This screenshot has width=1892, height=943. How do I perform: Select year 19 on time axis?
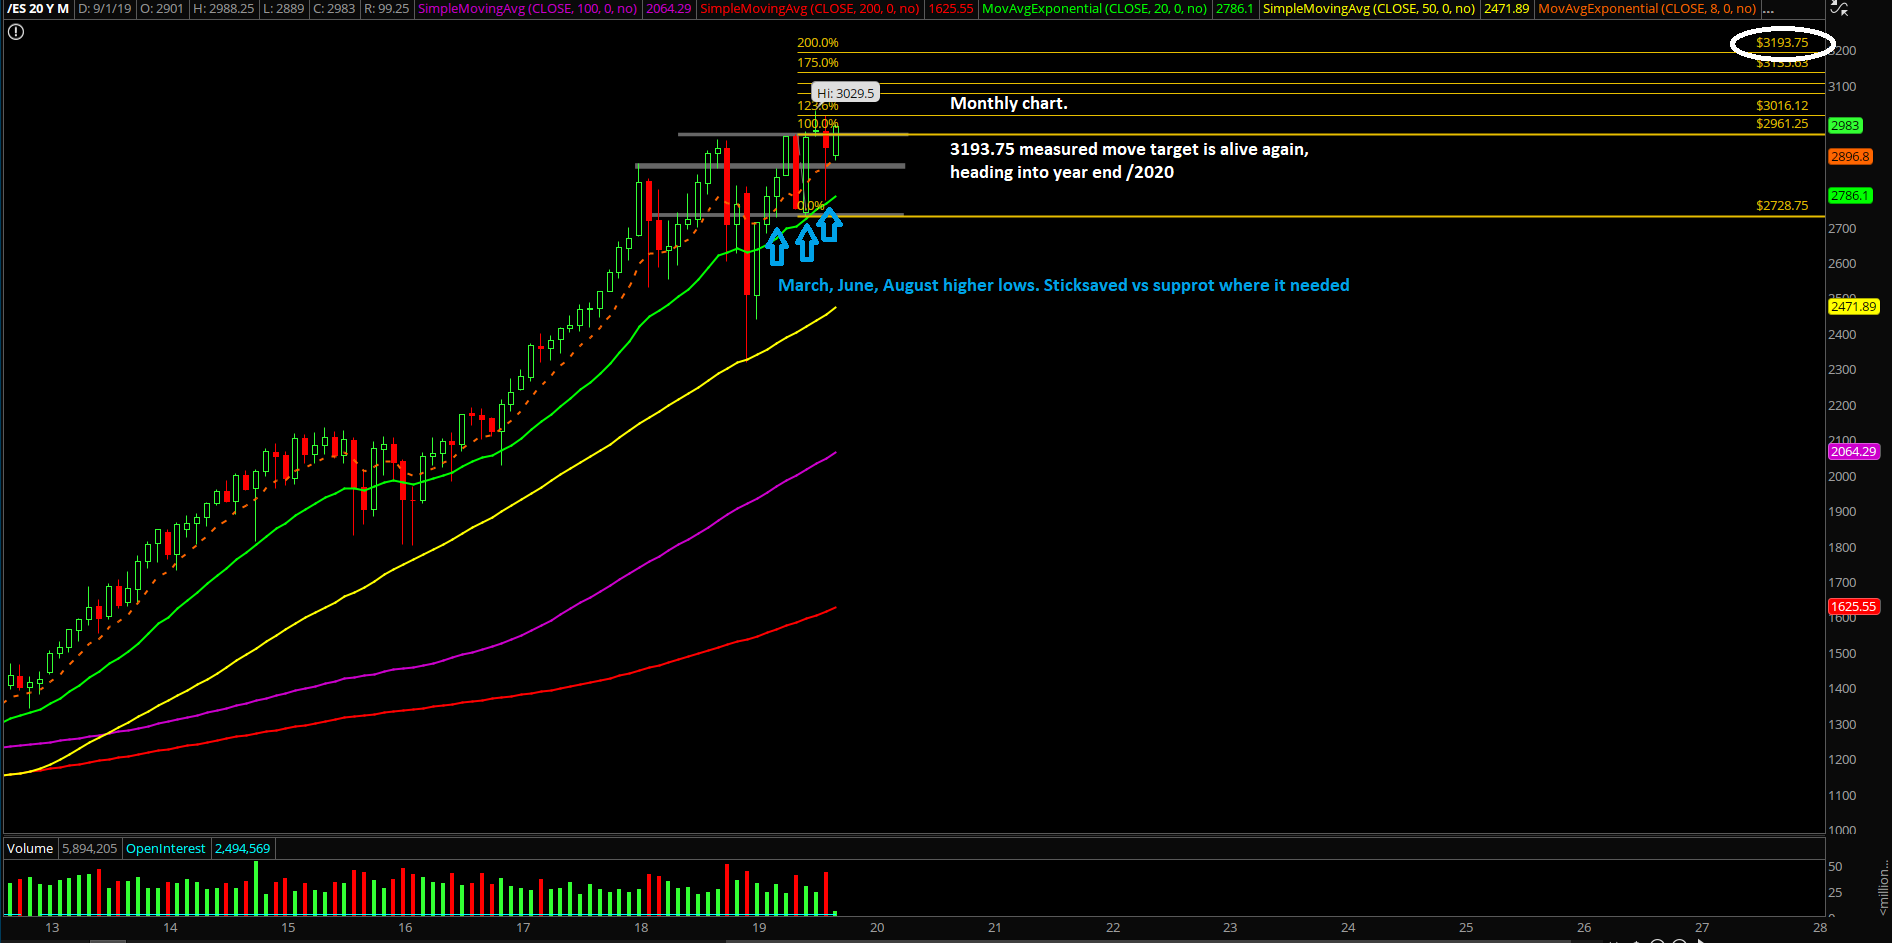pos(759,928)
